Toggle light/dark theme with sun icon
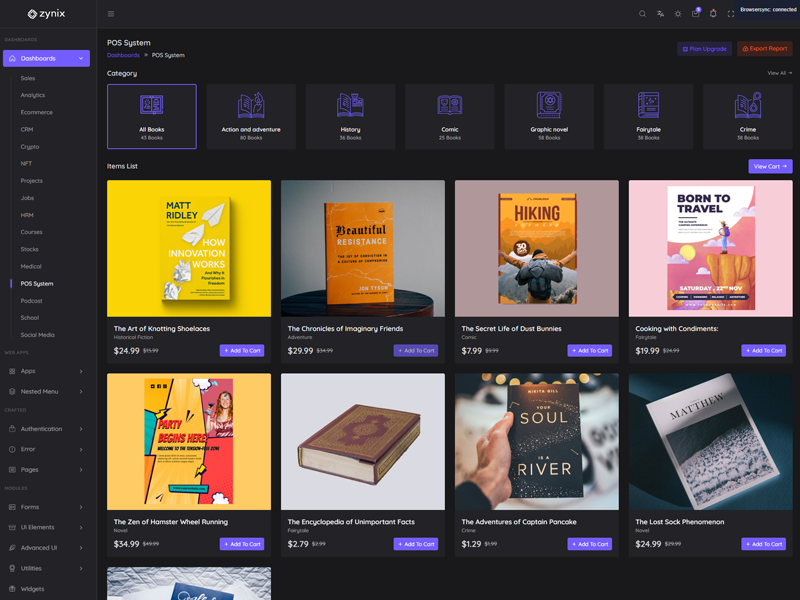Viewport: 800px width, 600px height. [678, 14]
